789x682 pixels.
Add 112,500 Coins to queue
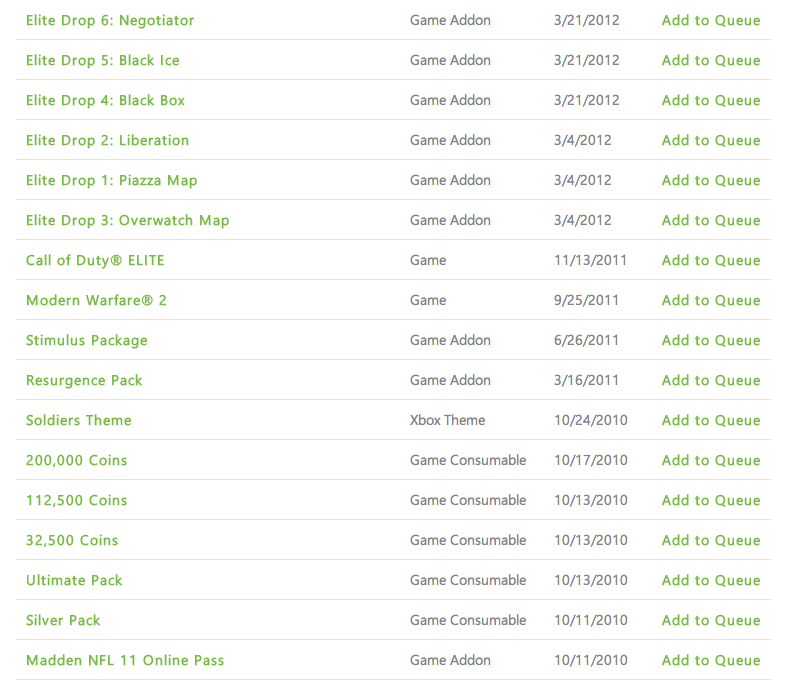(x=711, y=500)
